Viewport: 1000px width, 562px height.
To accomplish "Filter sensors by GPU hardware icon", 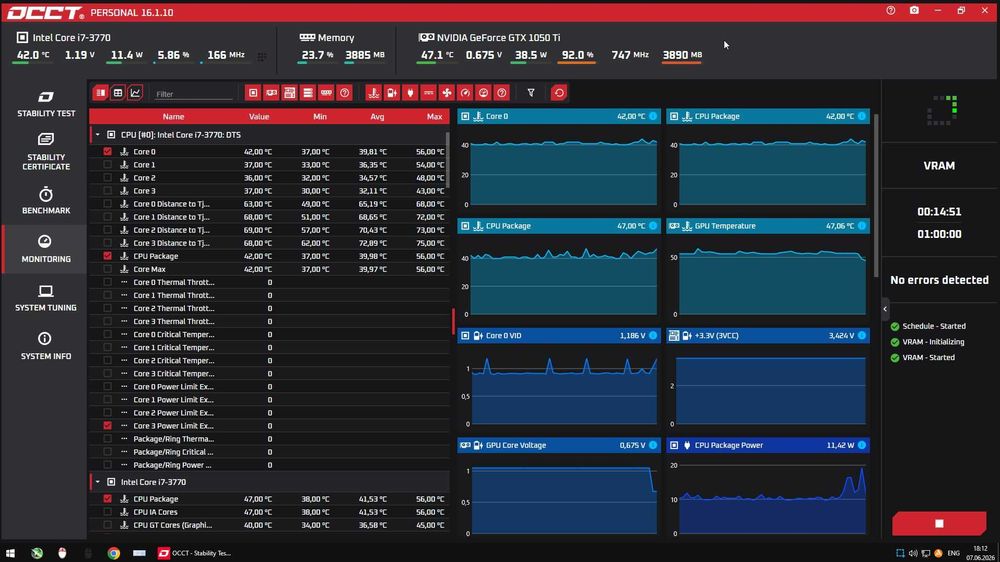I will (272, 93).
